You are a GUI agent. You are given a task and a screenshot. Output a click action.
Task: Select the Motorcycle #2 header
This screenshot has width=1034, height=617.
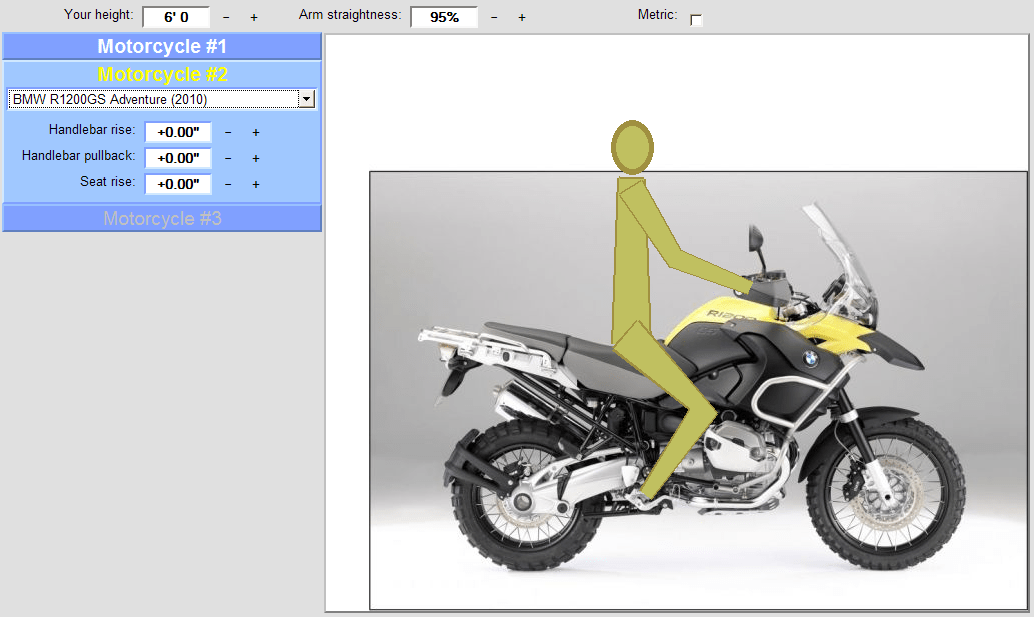[161, 74]
